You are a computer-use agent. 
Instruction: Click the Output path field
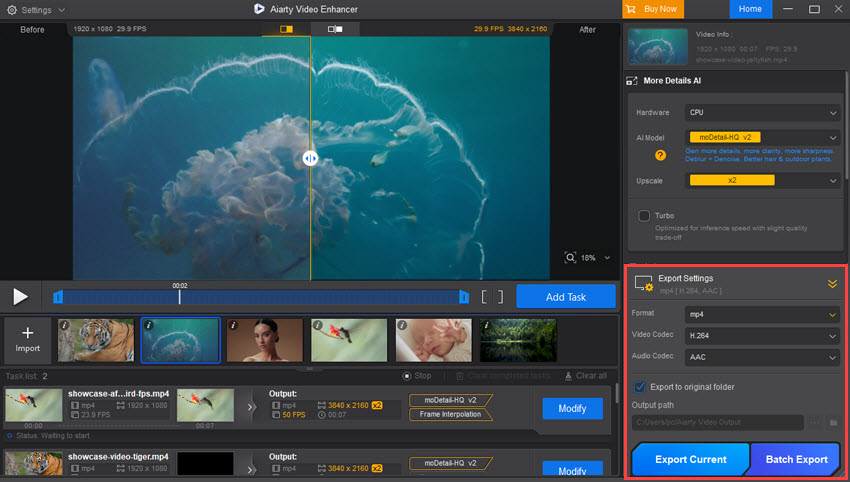click(x=717, y=422)
